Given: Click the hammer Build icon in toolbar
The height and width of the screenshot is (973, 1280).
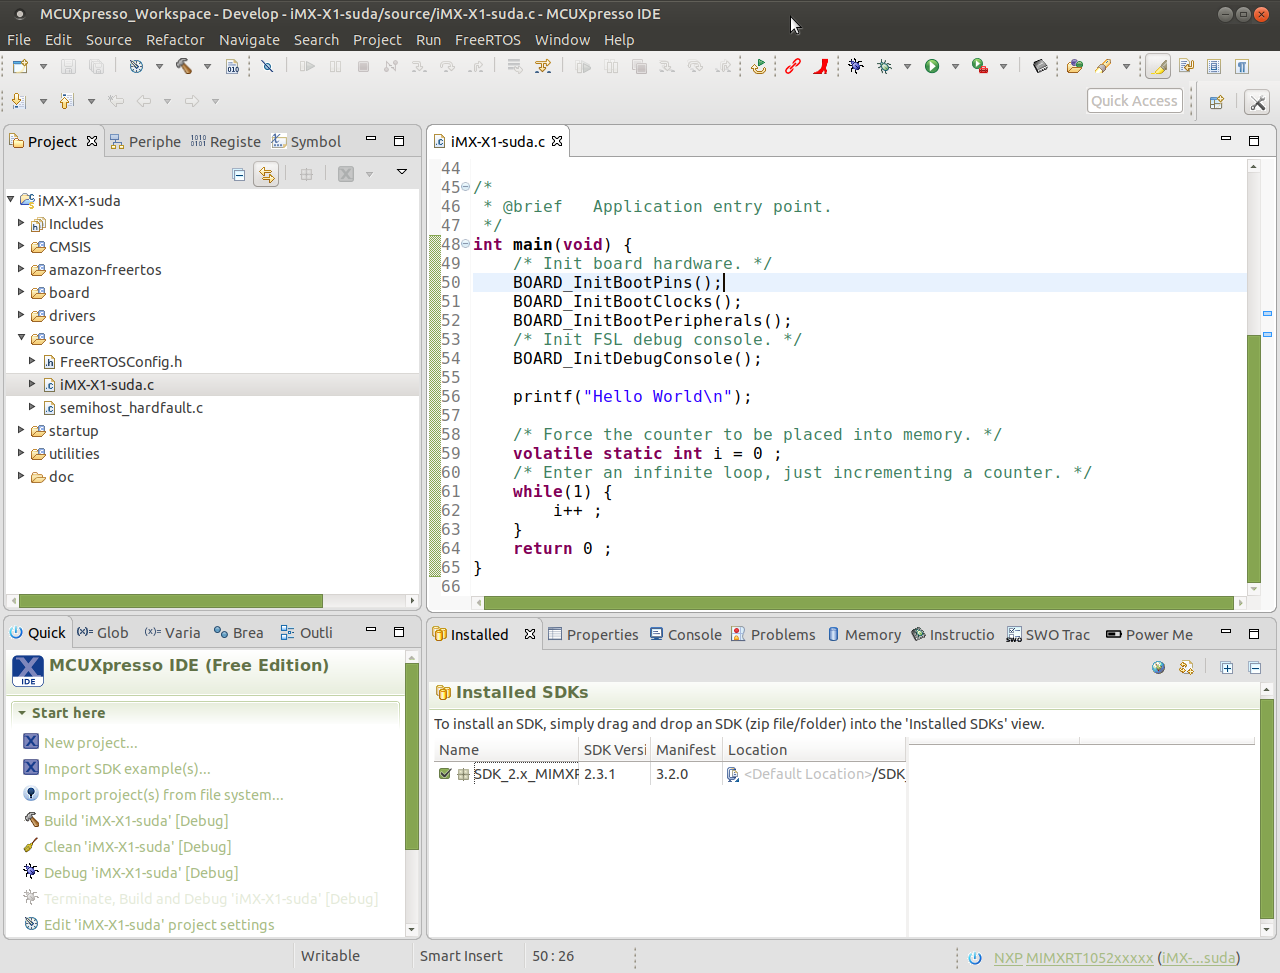Looking at the screenshot, I should pyautogui.click(x=184, y=66).
